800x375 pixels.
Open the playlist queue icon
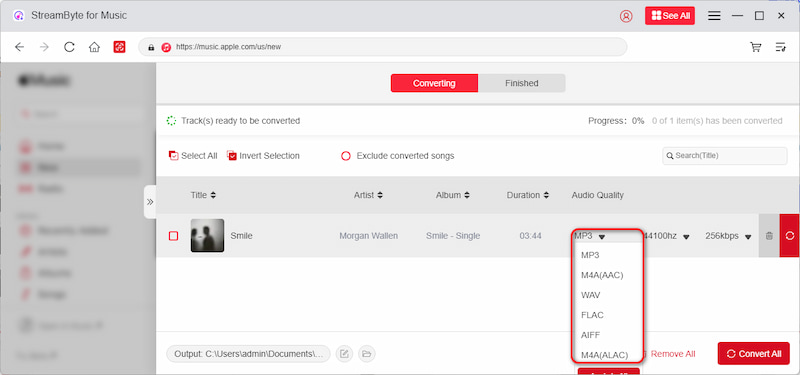pyautogui.click(x=781, y=47)
